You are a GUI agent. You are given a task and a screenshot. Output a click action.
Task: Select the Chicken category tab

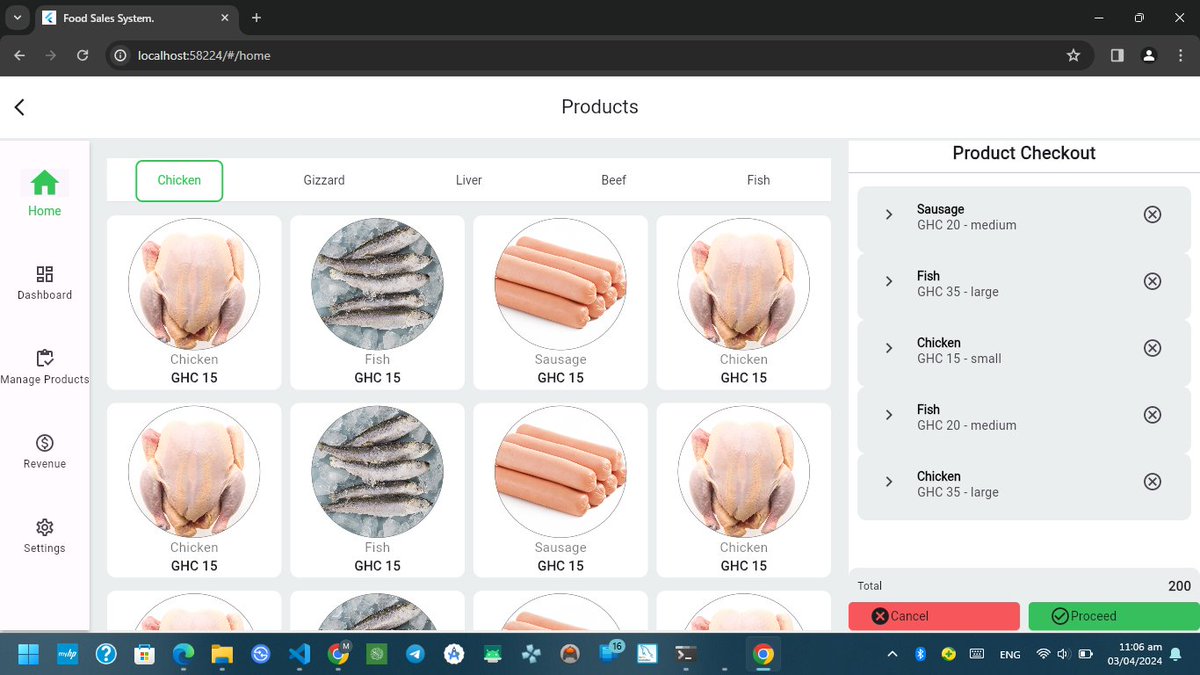pos(179,180)
